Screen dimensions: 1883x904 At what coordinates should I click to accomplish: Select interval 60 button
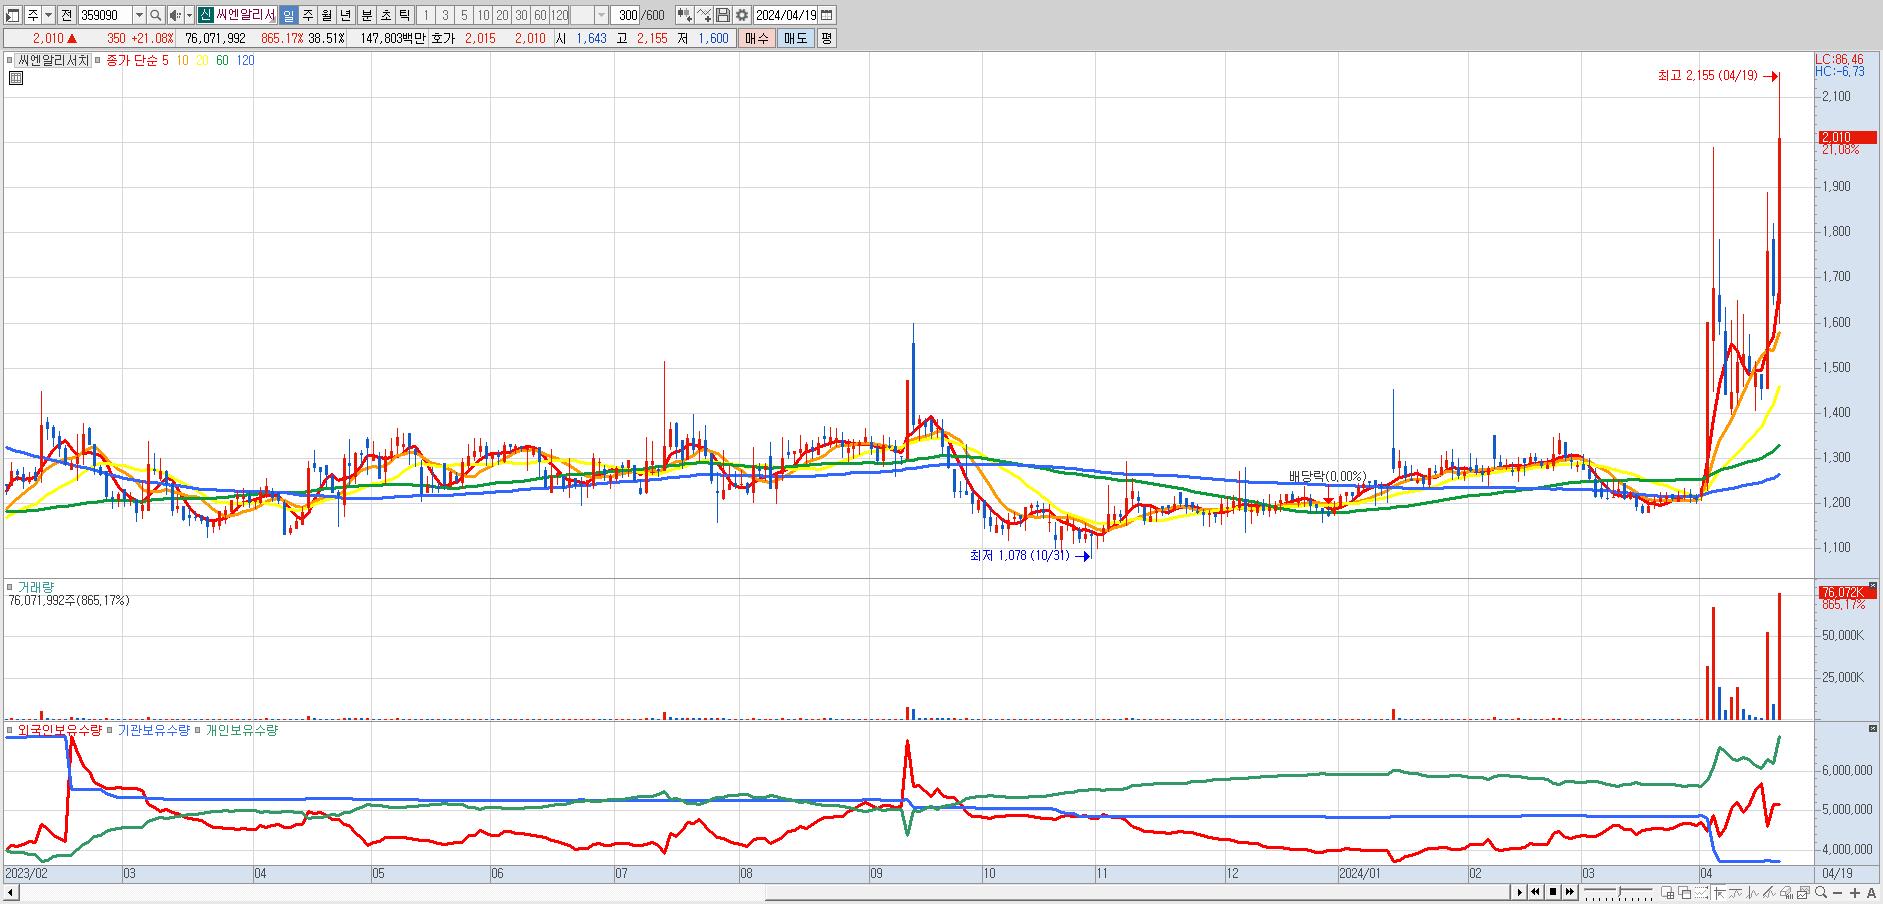540,15
